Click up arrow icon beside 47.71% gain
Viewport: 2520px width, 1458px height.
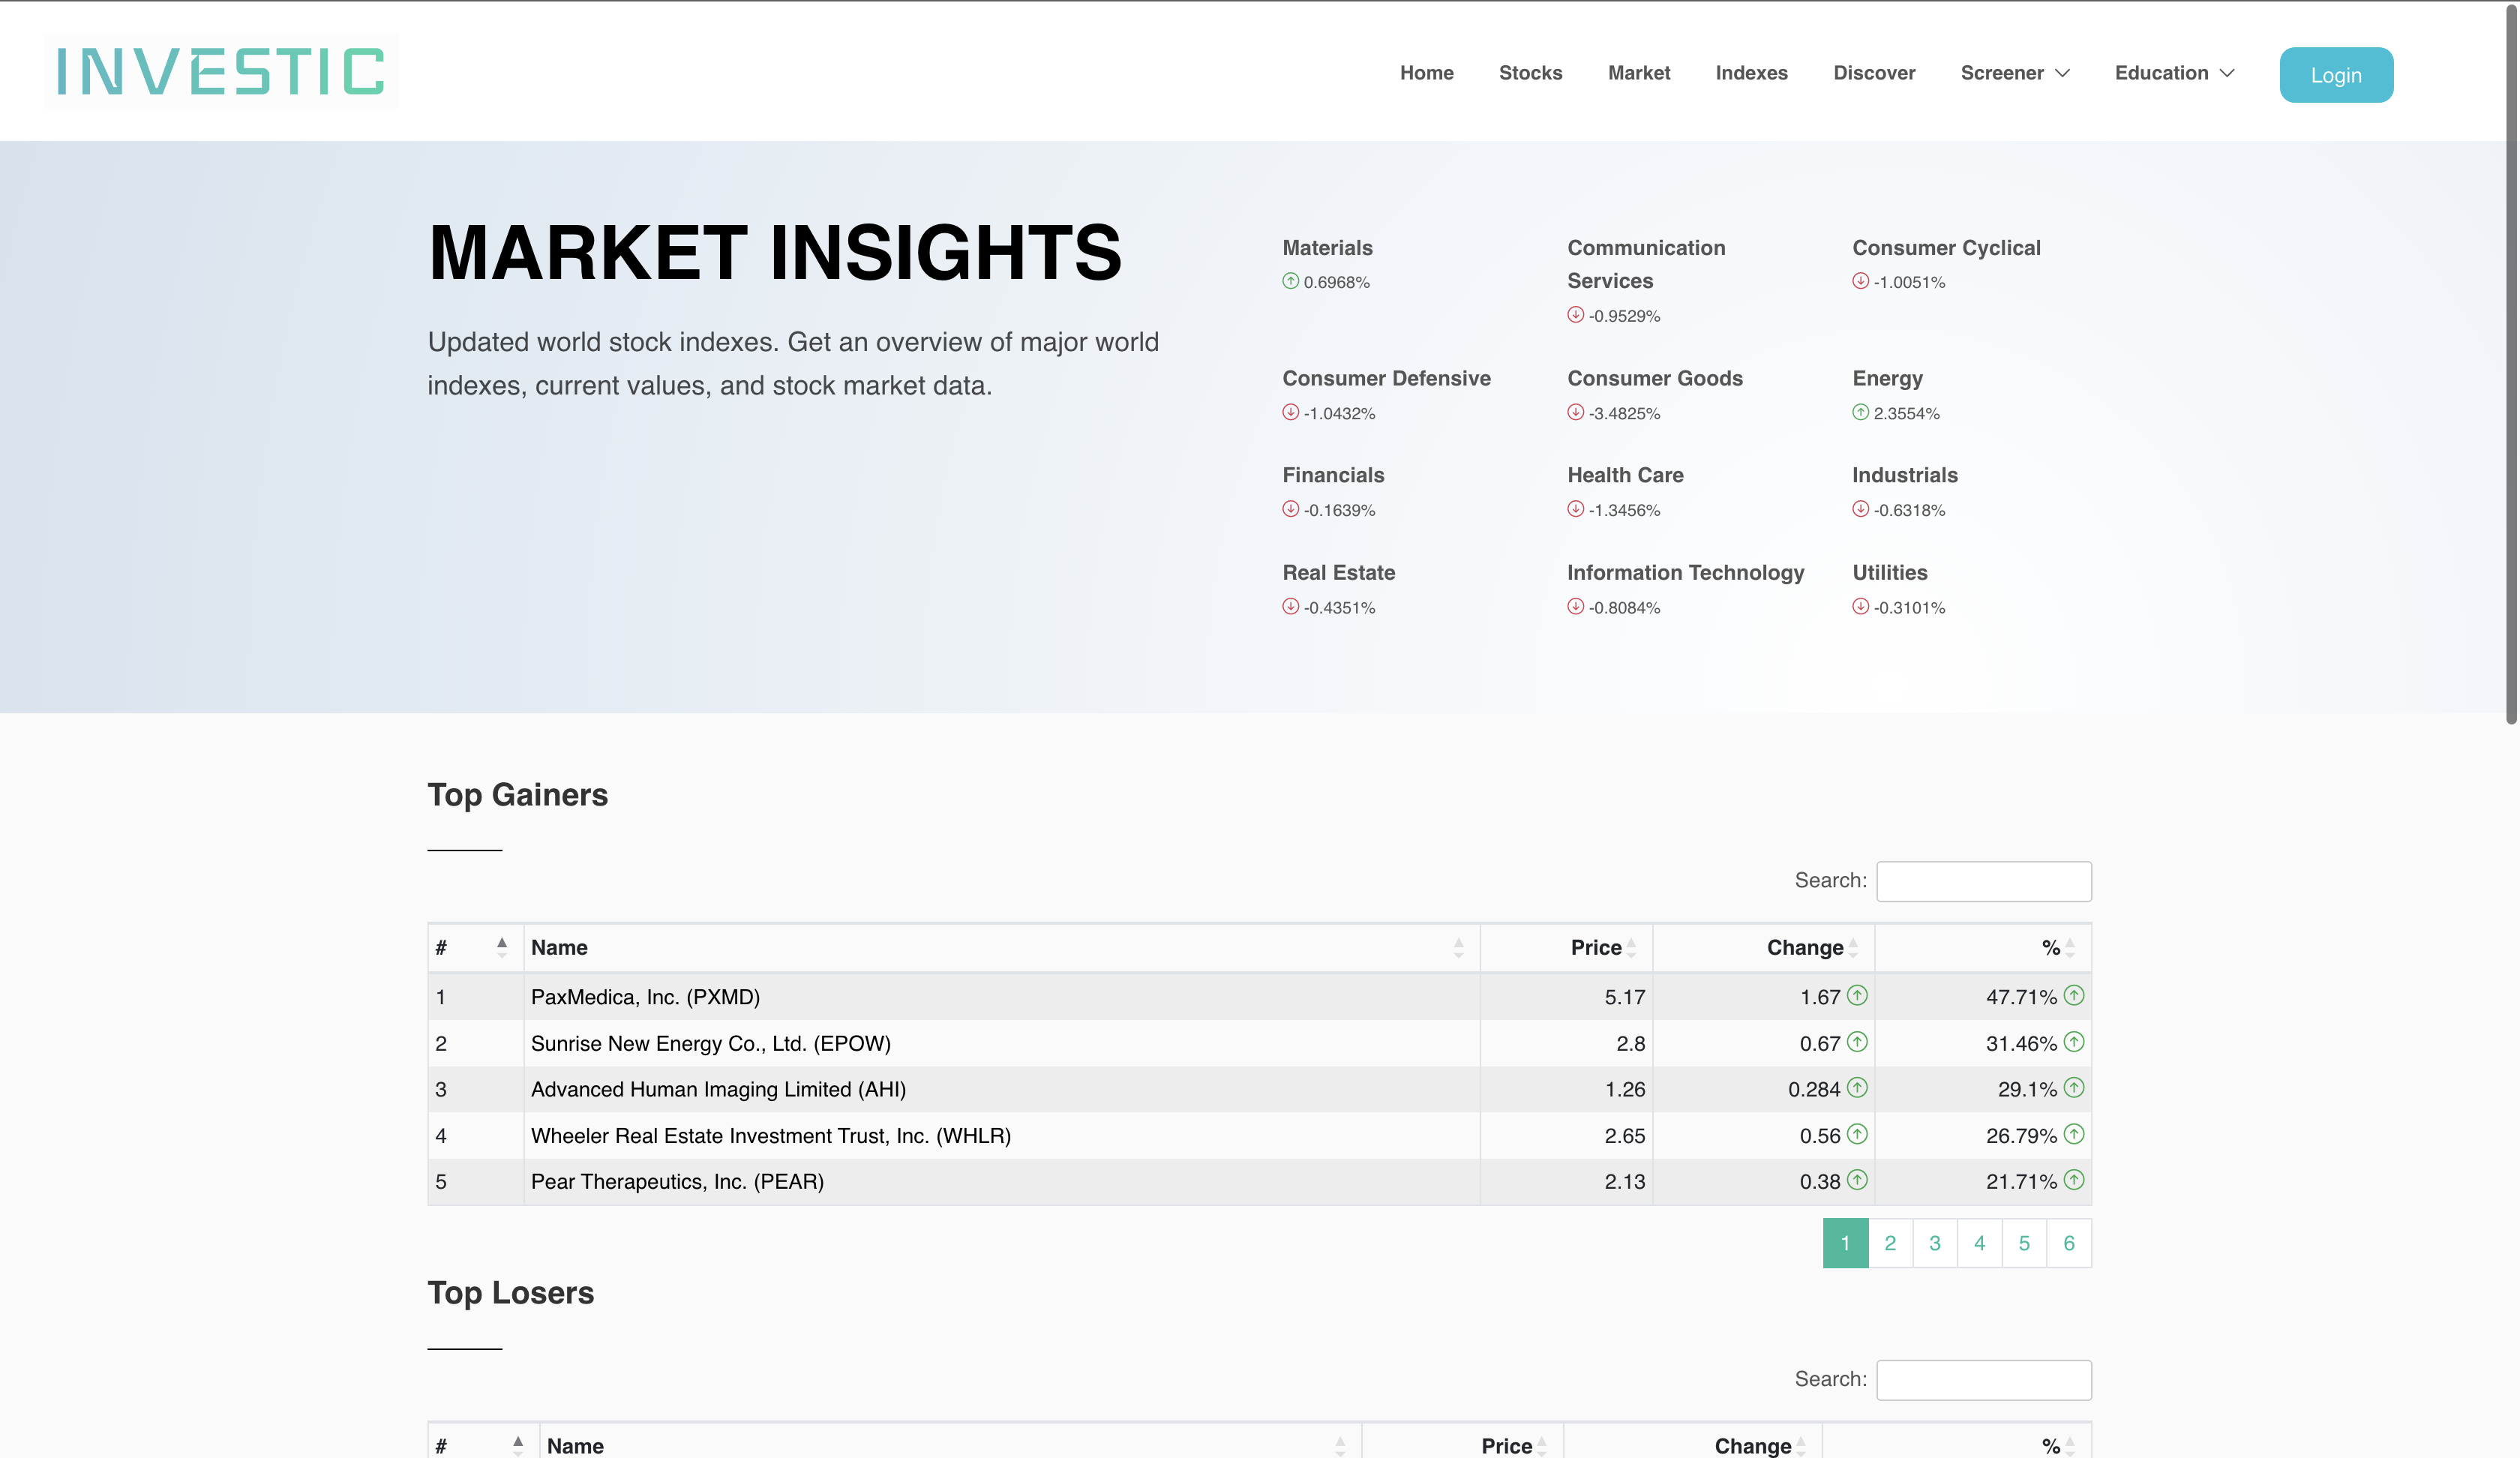[2074, 995]
